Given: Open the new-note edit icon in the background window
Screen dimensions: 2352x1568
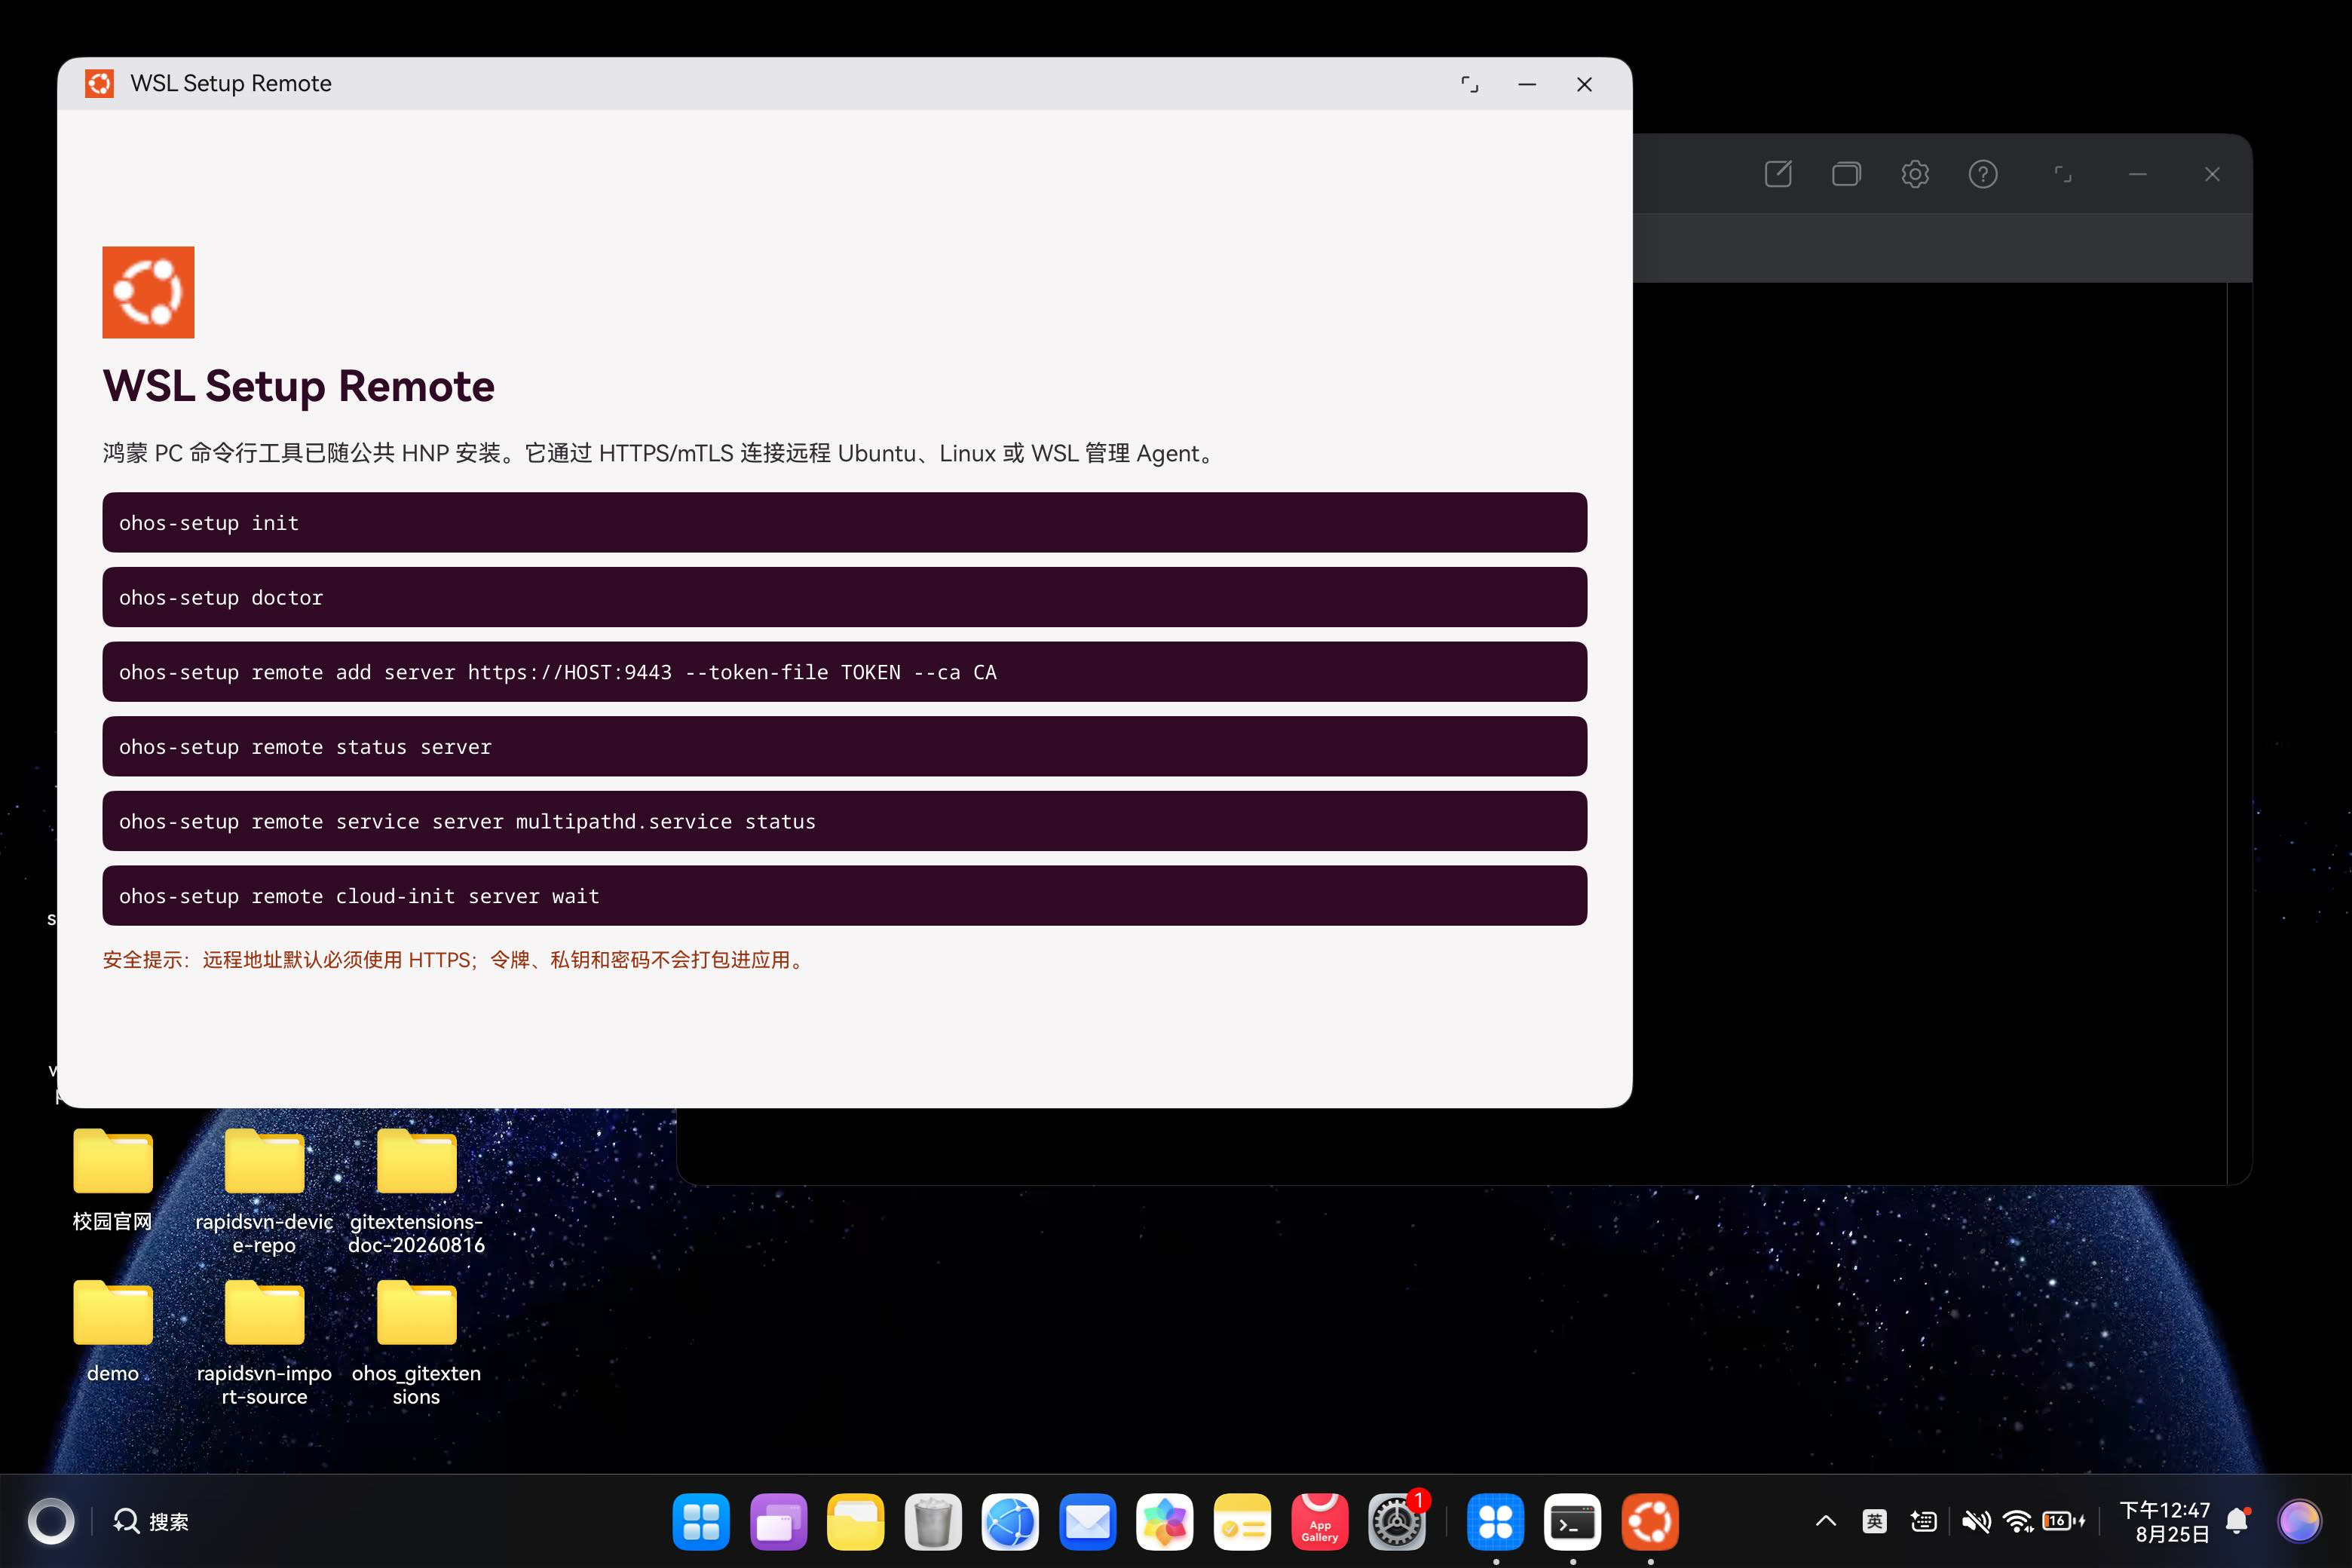Looking at the screenshot, I should tap(1778, 174).
